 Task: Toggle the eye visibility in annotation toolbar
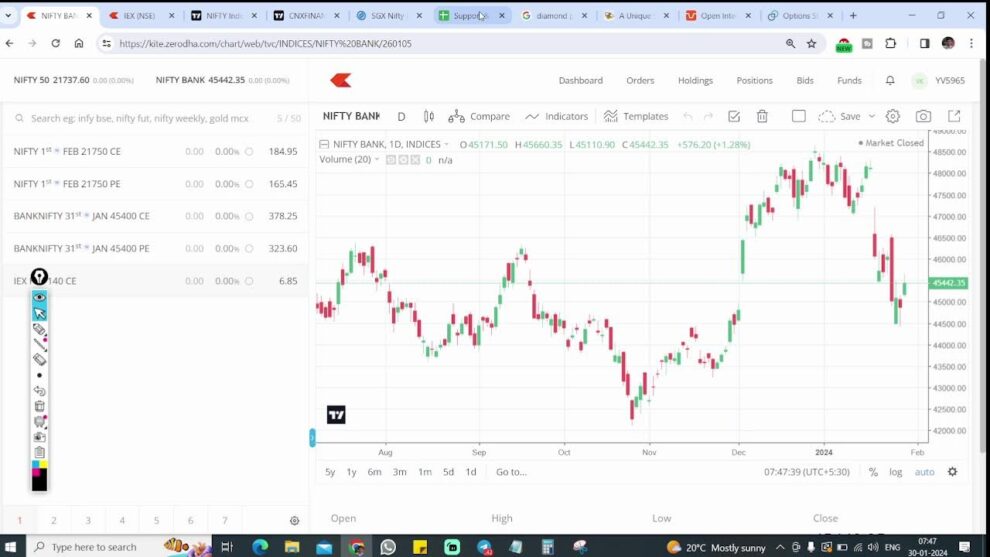pyautogui.click(x=40, y=297)
